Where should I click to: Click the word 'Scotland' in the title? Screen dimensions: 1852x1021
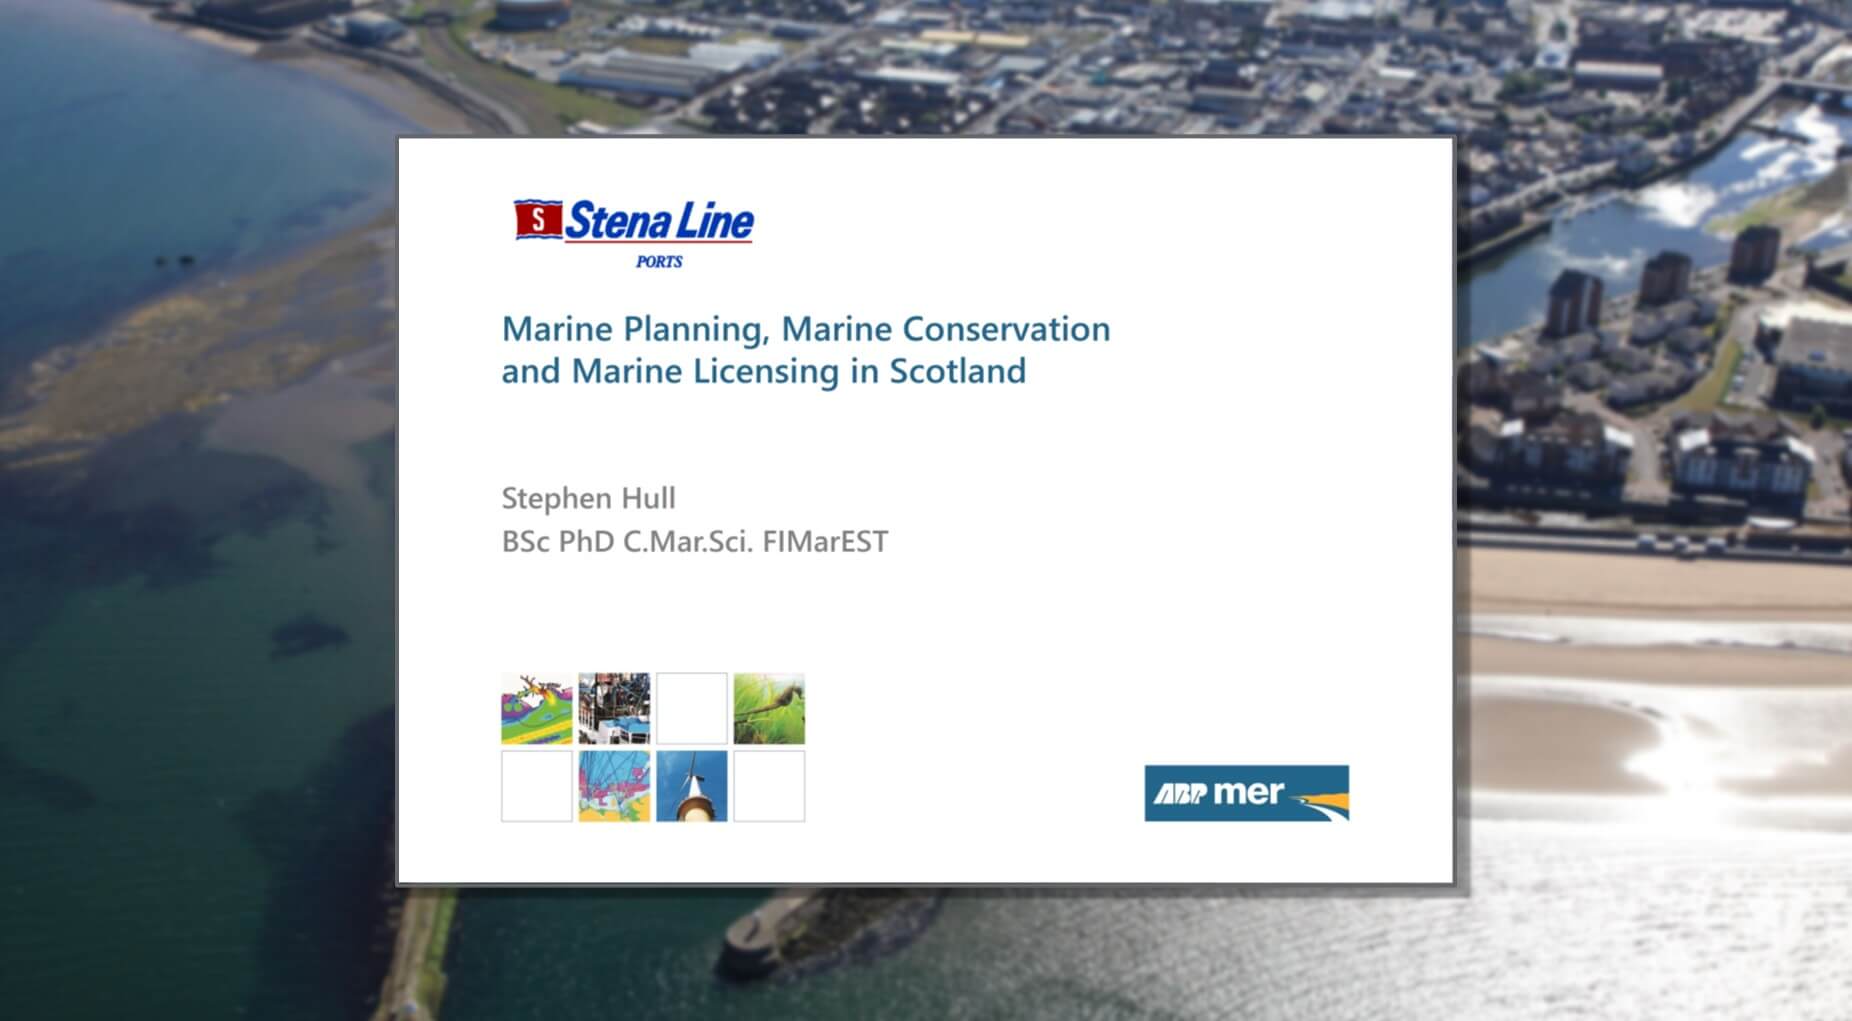point(957,371)
